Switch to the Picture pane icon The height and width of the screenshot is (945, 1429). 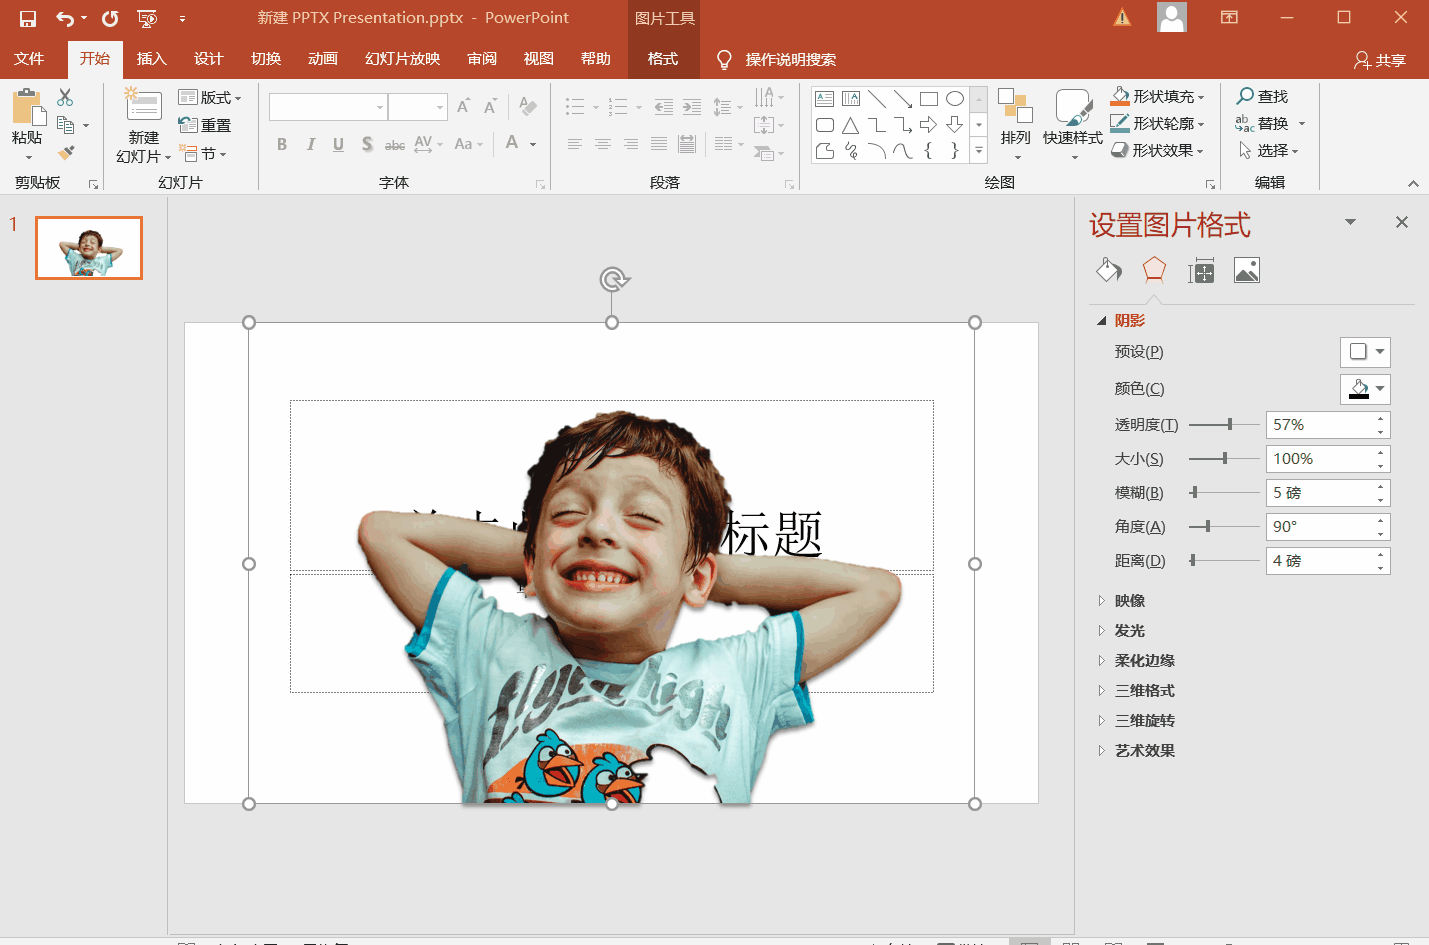click(1246, 271)
